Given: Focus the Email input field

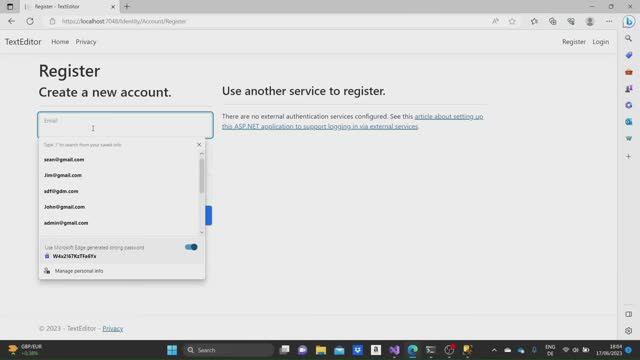Looking at the screenshot, I should click(125, 125).
